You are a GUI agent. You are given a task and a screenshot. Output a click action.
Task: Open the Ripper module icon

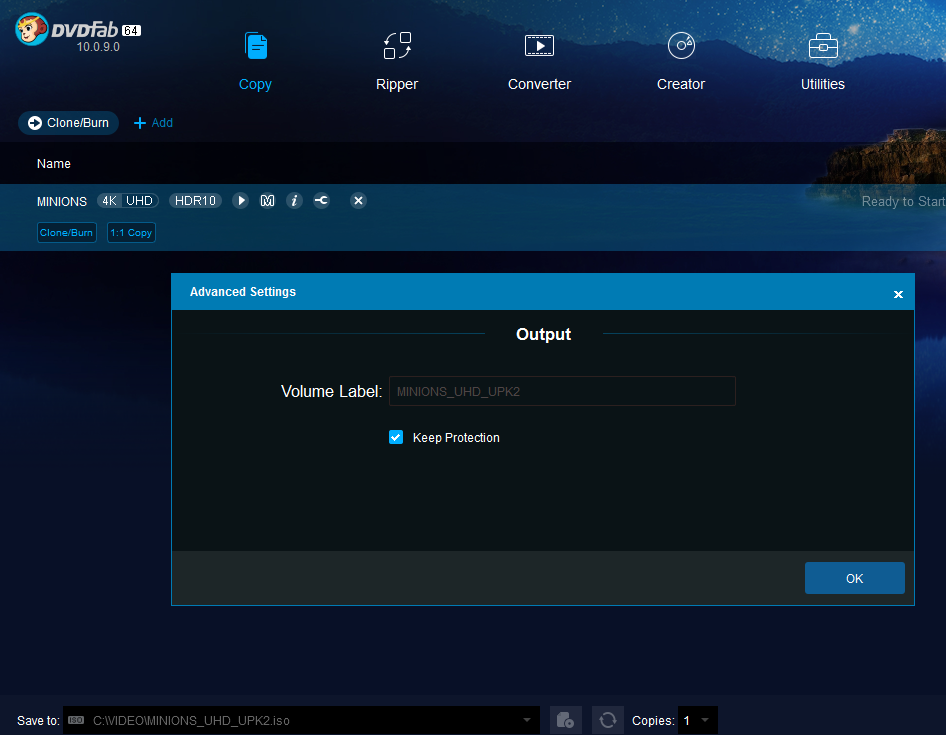[397, 46]
